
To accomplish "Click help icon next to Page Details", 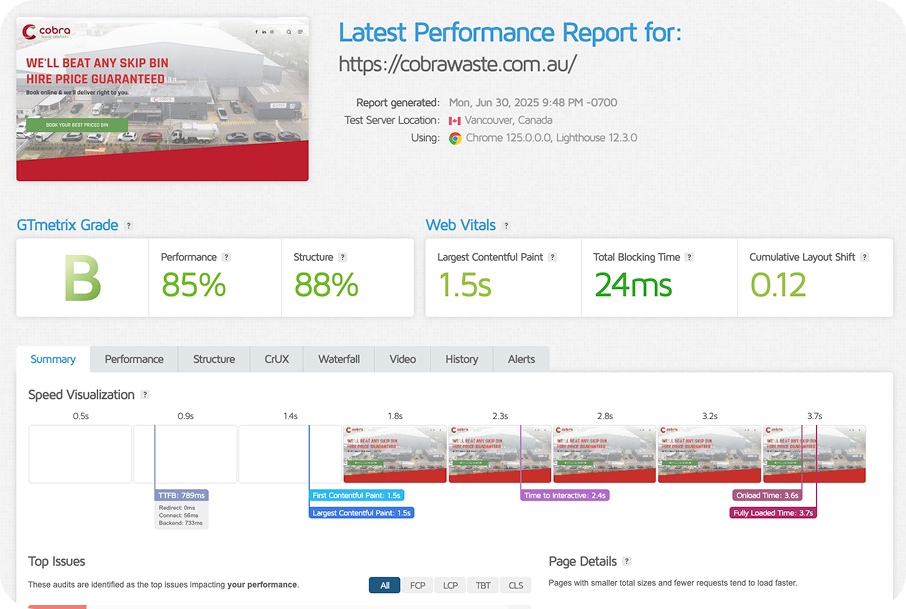I will (627, 562).
